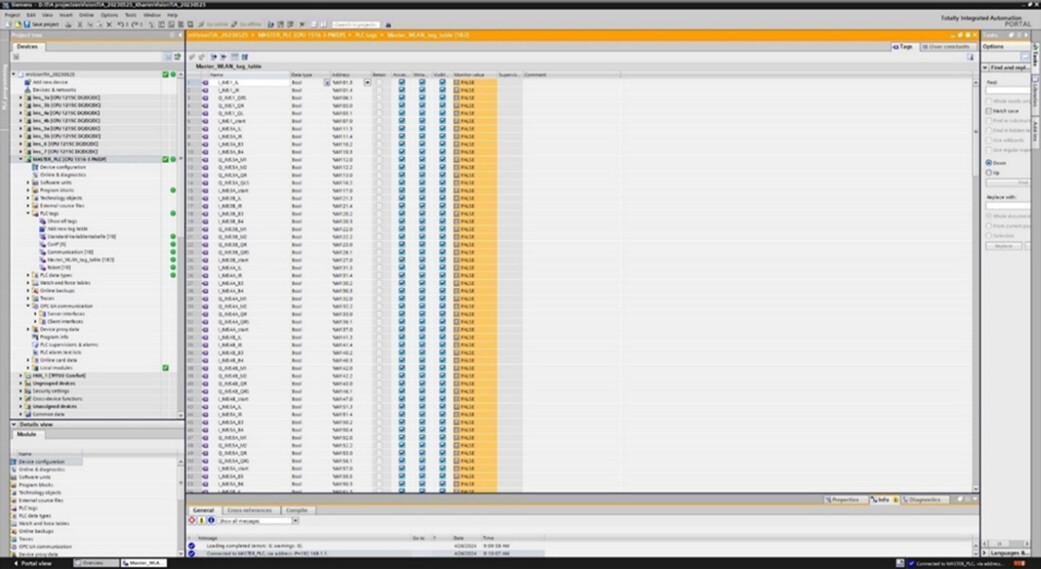Open the Robot tag table

pyautogui.click(x=54, y=267)
